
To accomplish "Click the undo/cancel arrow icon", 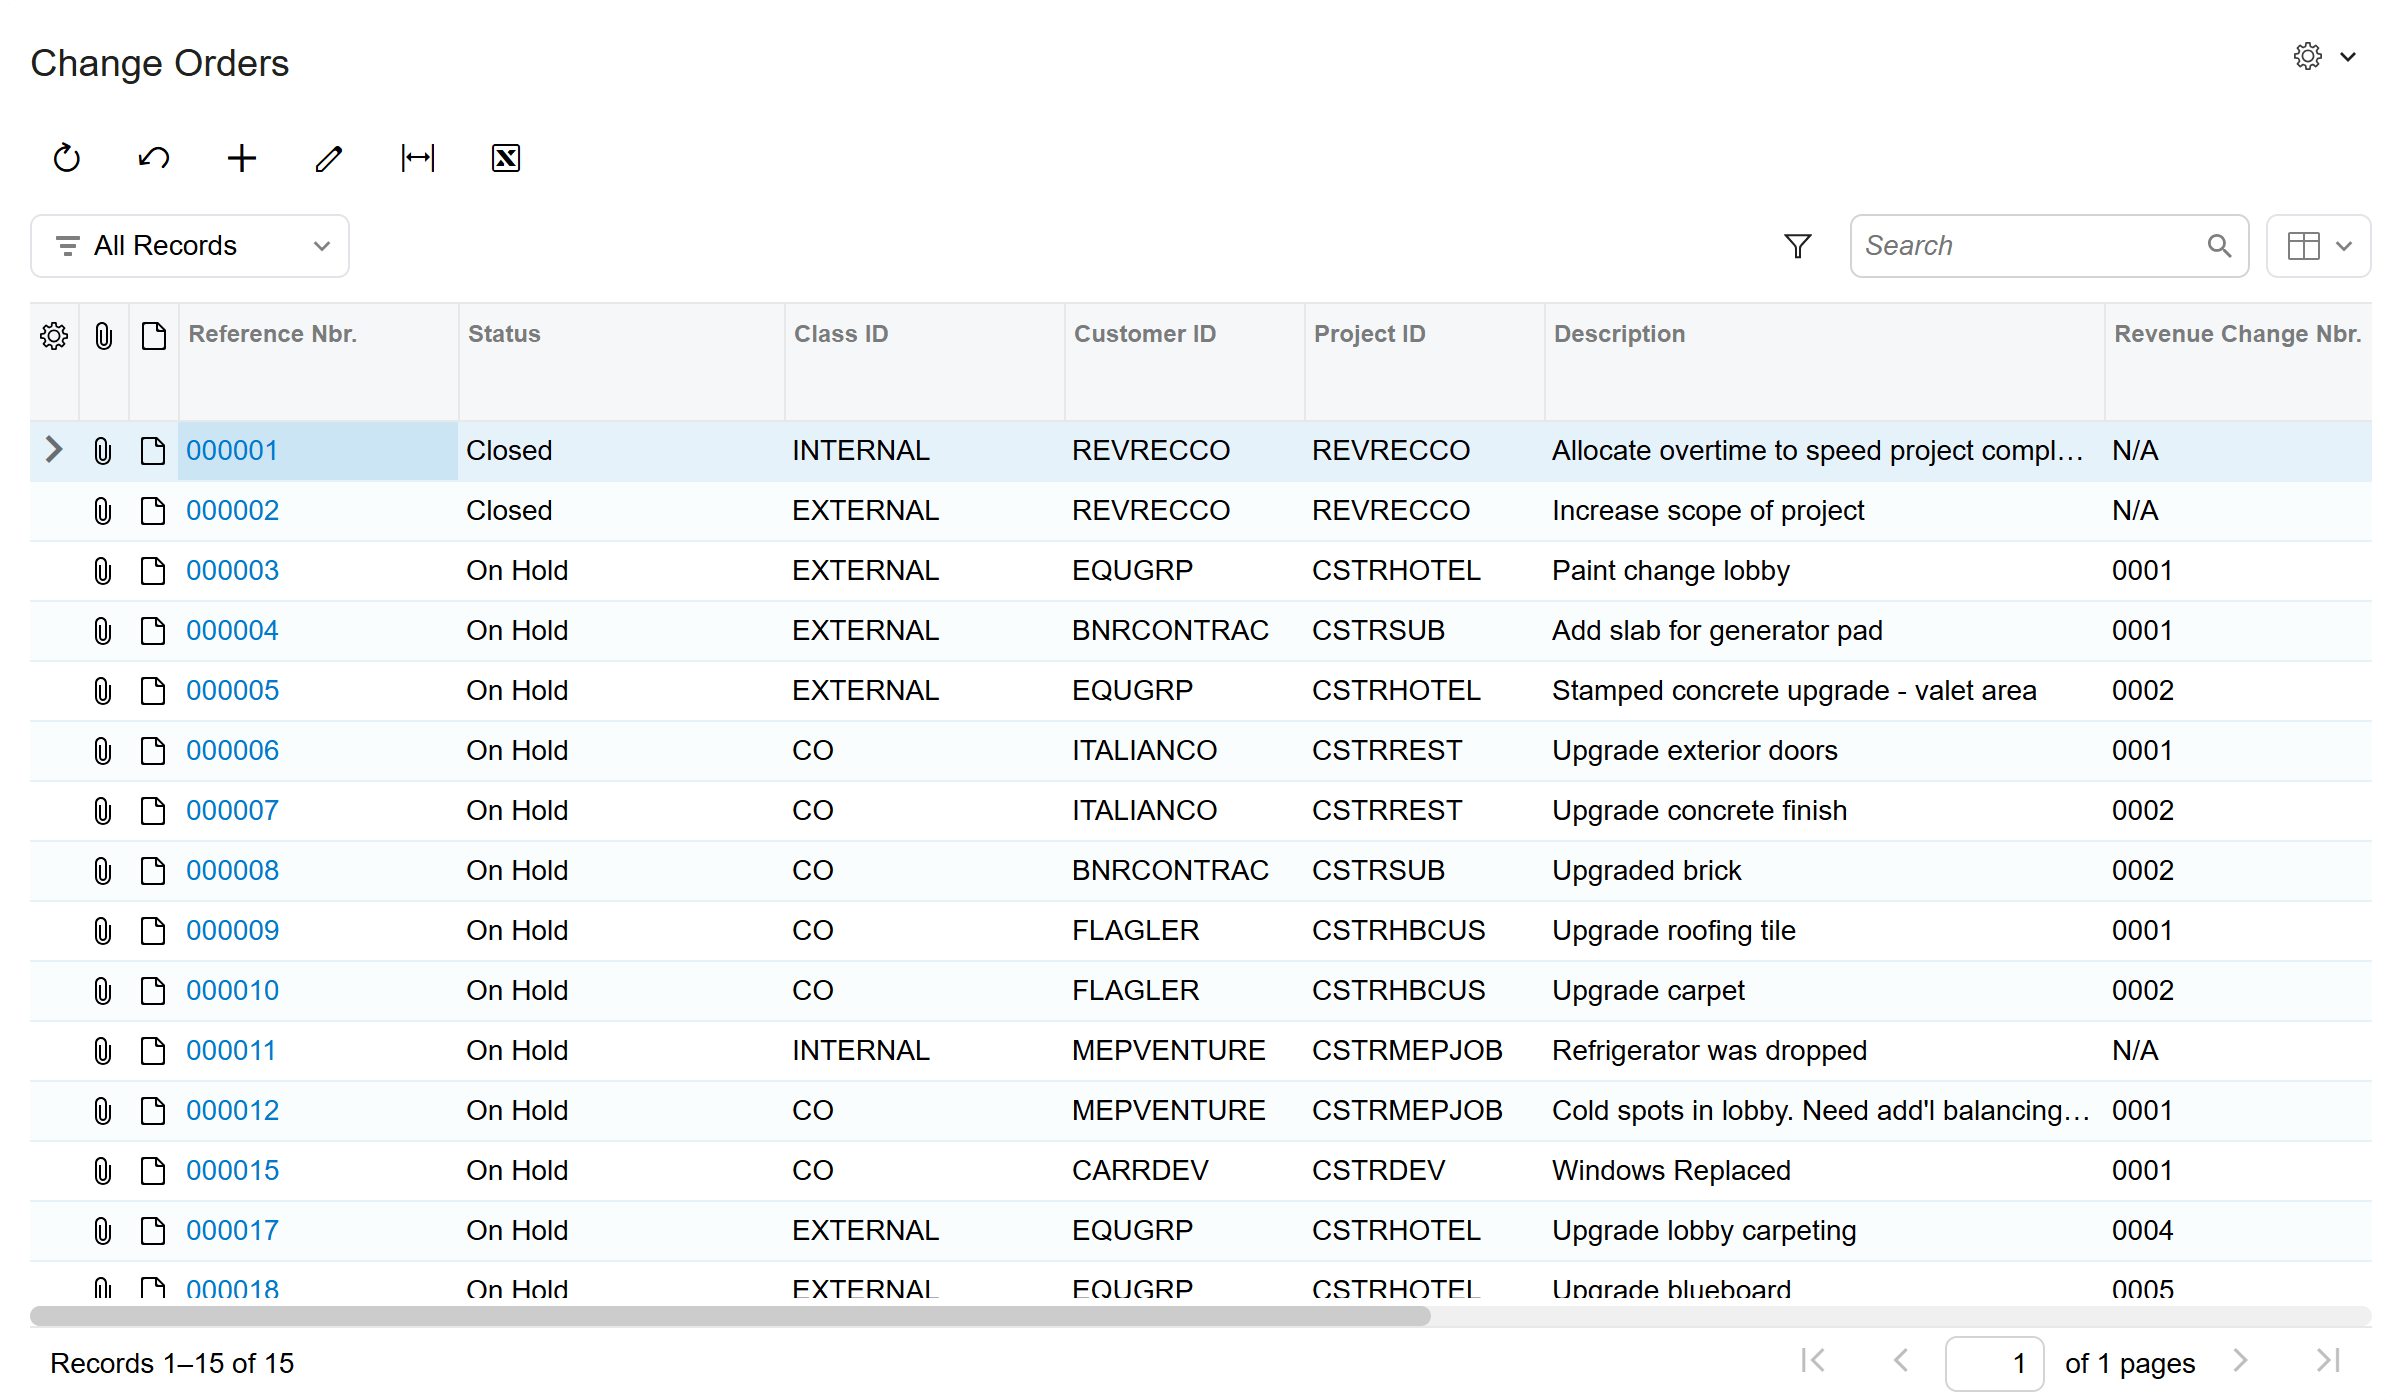I will coord(154,158).
